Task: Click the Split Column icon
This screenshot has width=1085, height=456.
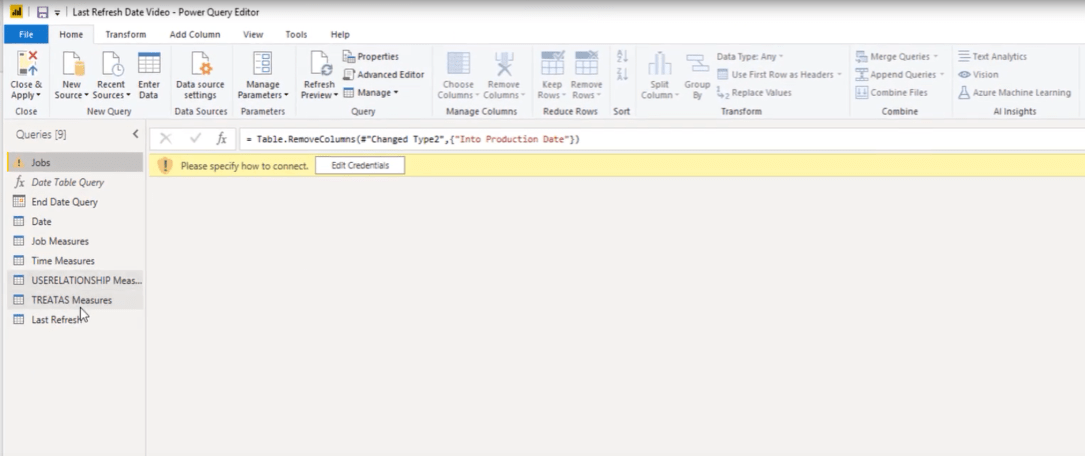Action: click(659, 64)
